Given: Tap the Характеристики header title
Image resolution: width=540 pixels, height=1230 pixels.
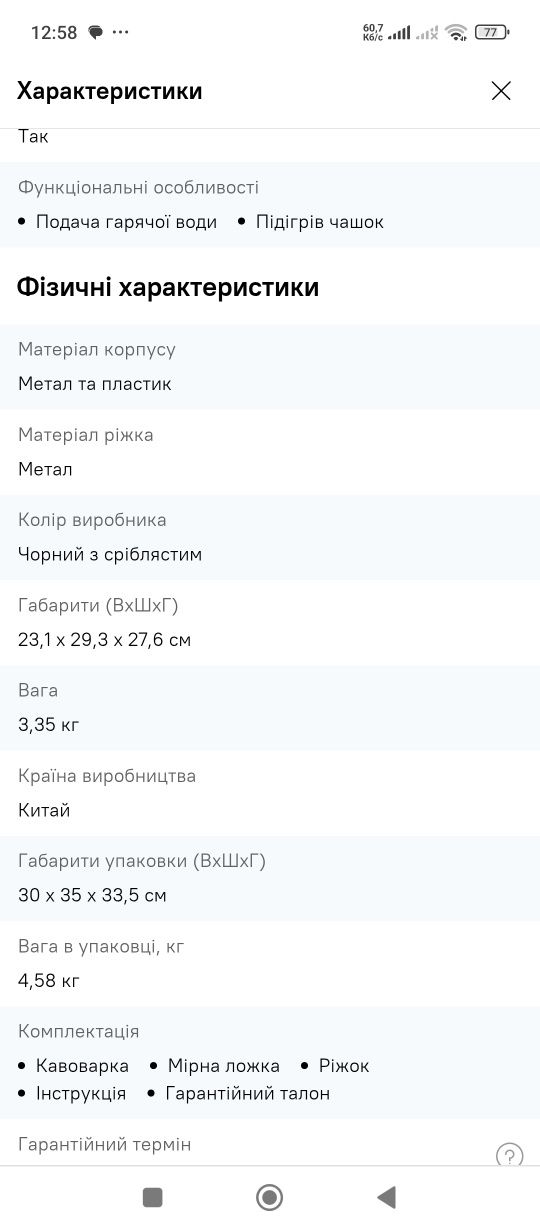Looking at the screenshot, I should [110, 91].
